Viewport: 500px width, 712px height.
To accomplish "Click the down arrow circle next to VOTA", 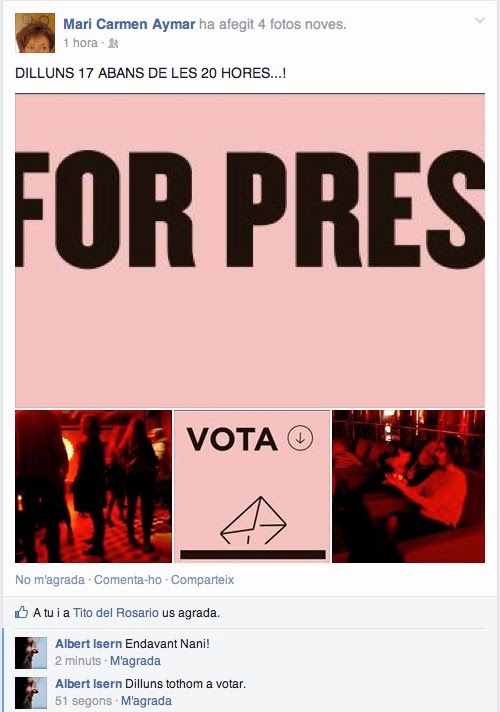I will point(300,438).
